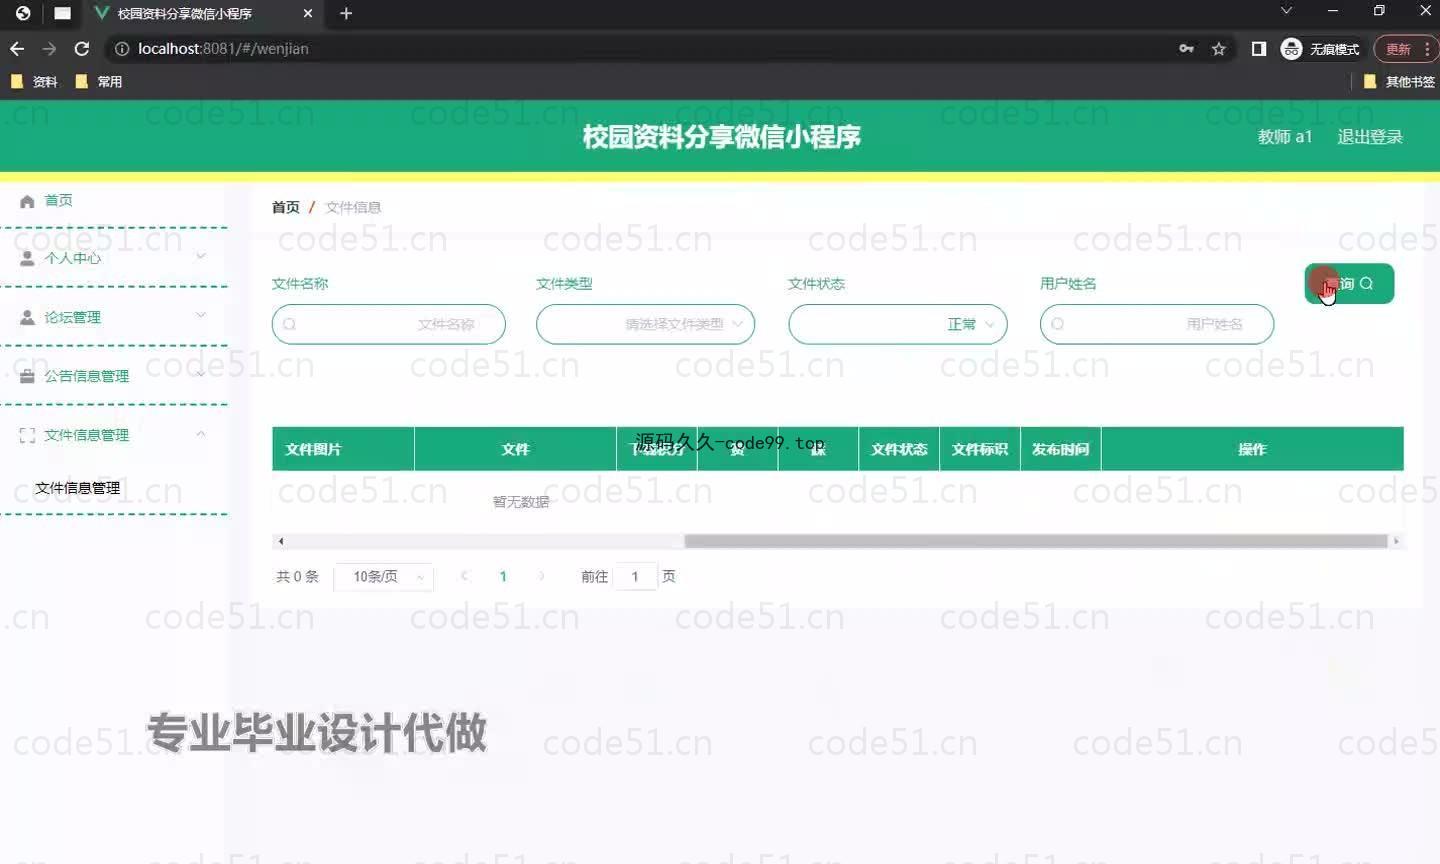The width and height of the screenshot is (1440, 864).
Task: Click the browser back arrow
Action: pyautogui.click(x=17, y=48)
